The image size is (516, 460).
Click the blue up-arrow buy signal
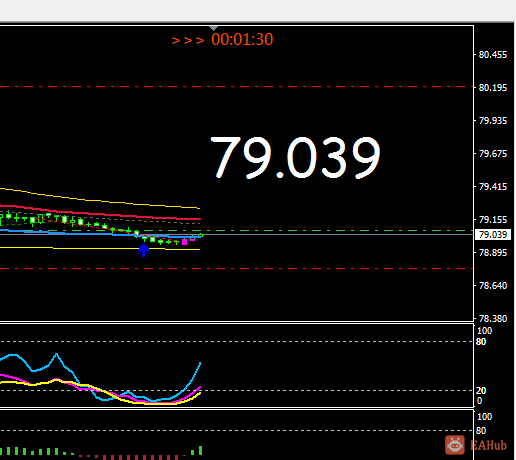click(x=143, y=250)
